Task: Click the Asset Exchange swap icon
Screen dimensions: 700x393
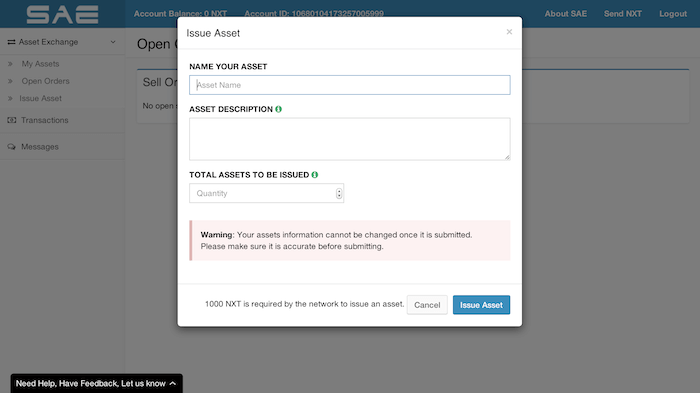Action: 11,42
